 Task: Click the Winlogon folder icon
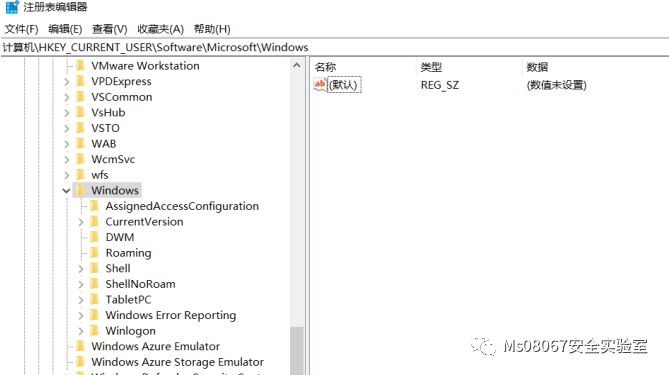click(x=95, y=331)
